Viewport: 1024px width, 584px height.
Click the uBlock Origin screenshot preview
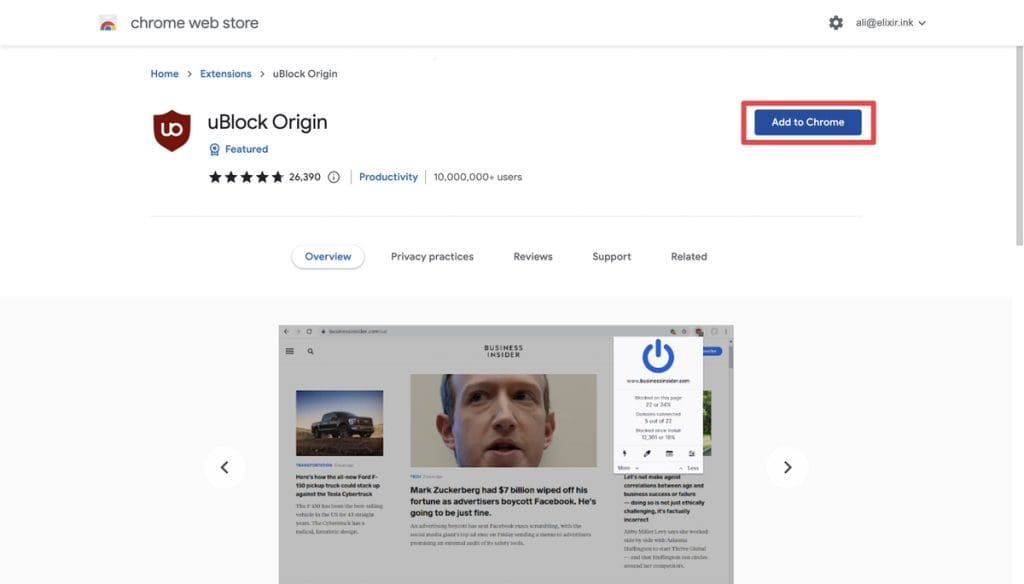point(506,455)
